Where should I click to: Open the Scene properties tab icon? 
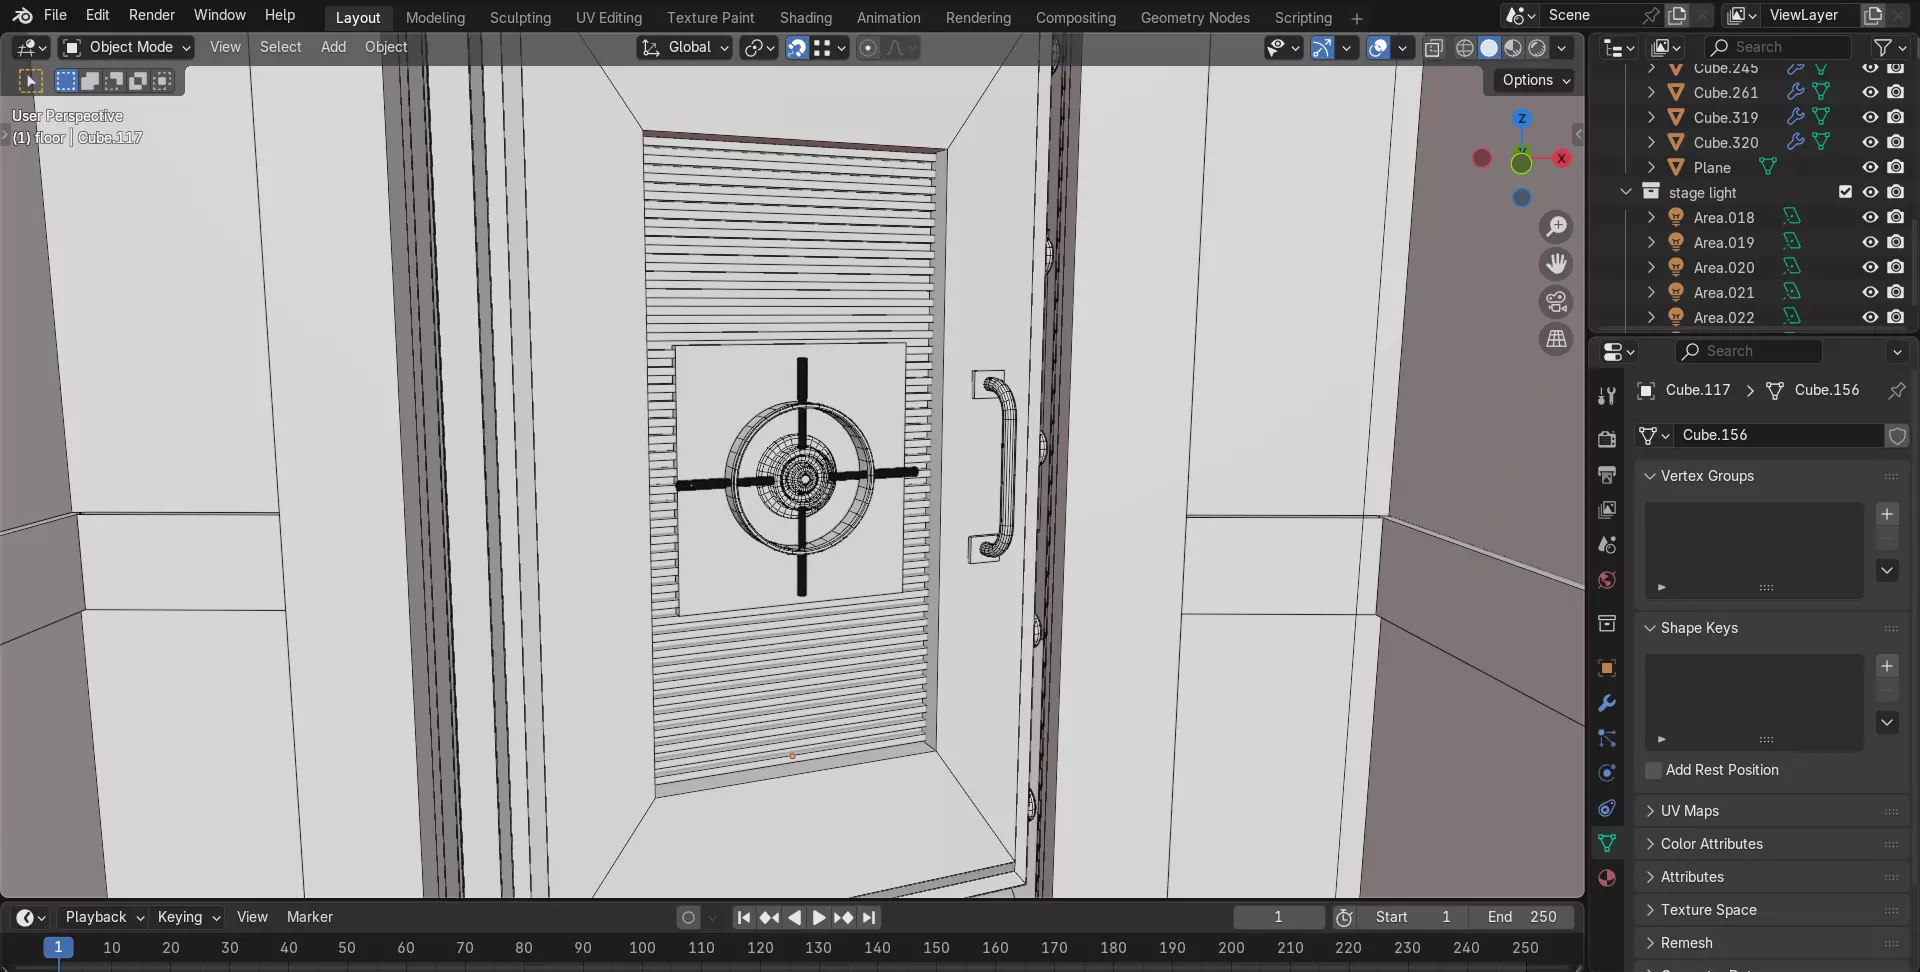tap(1607, 545)
